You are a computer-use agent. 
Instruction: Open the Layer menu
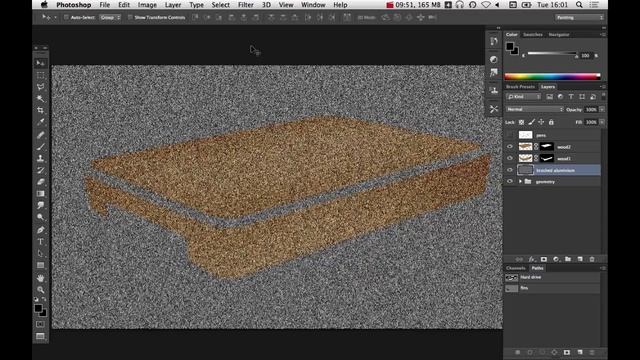tap(173, 5)
